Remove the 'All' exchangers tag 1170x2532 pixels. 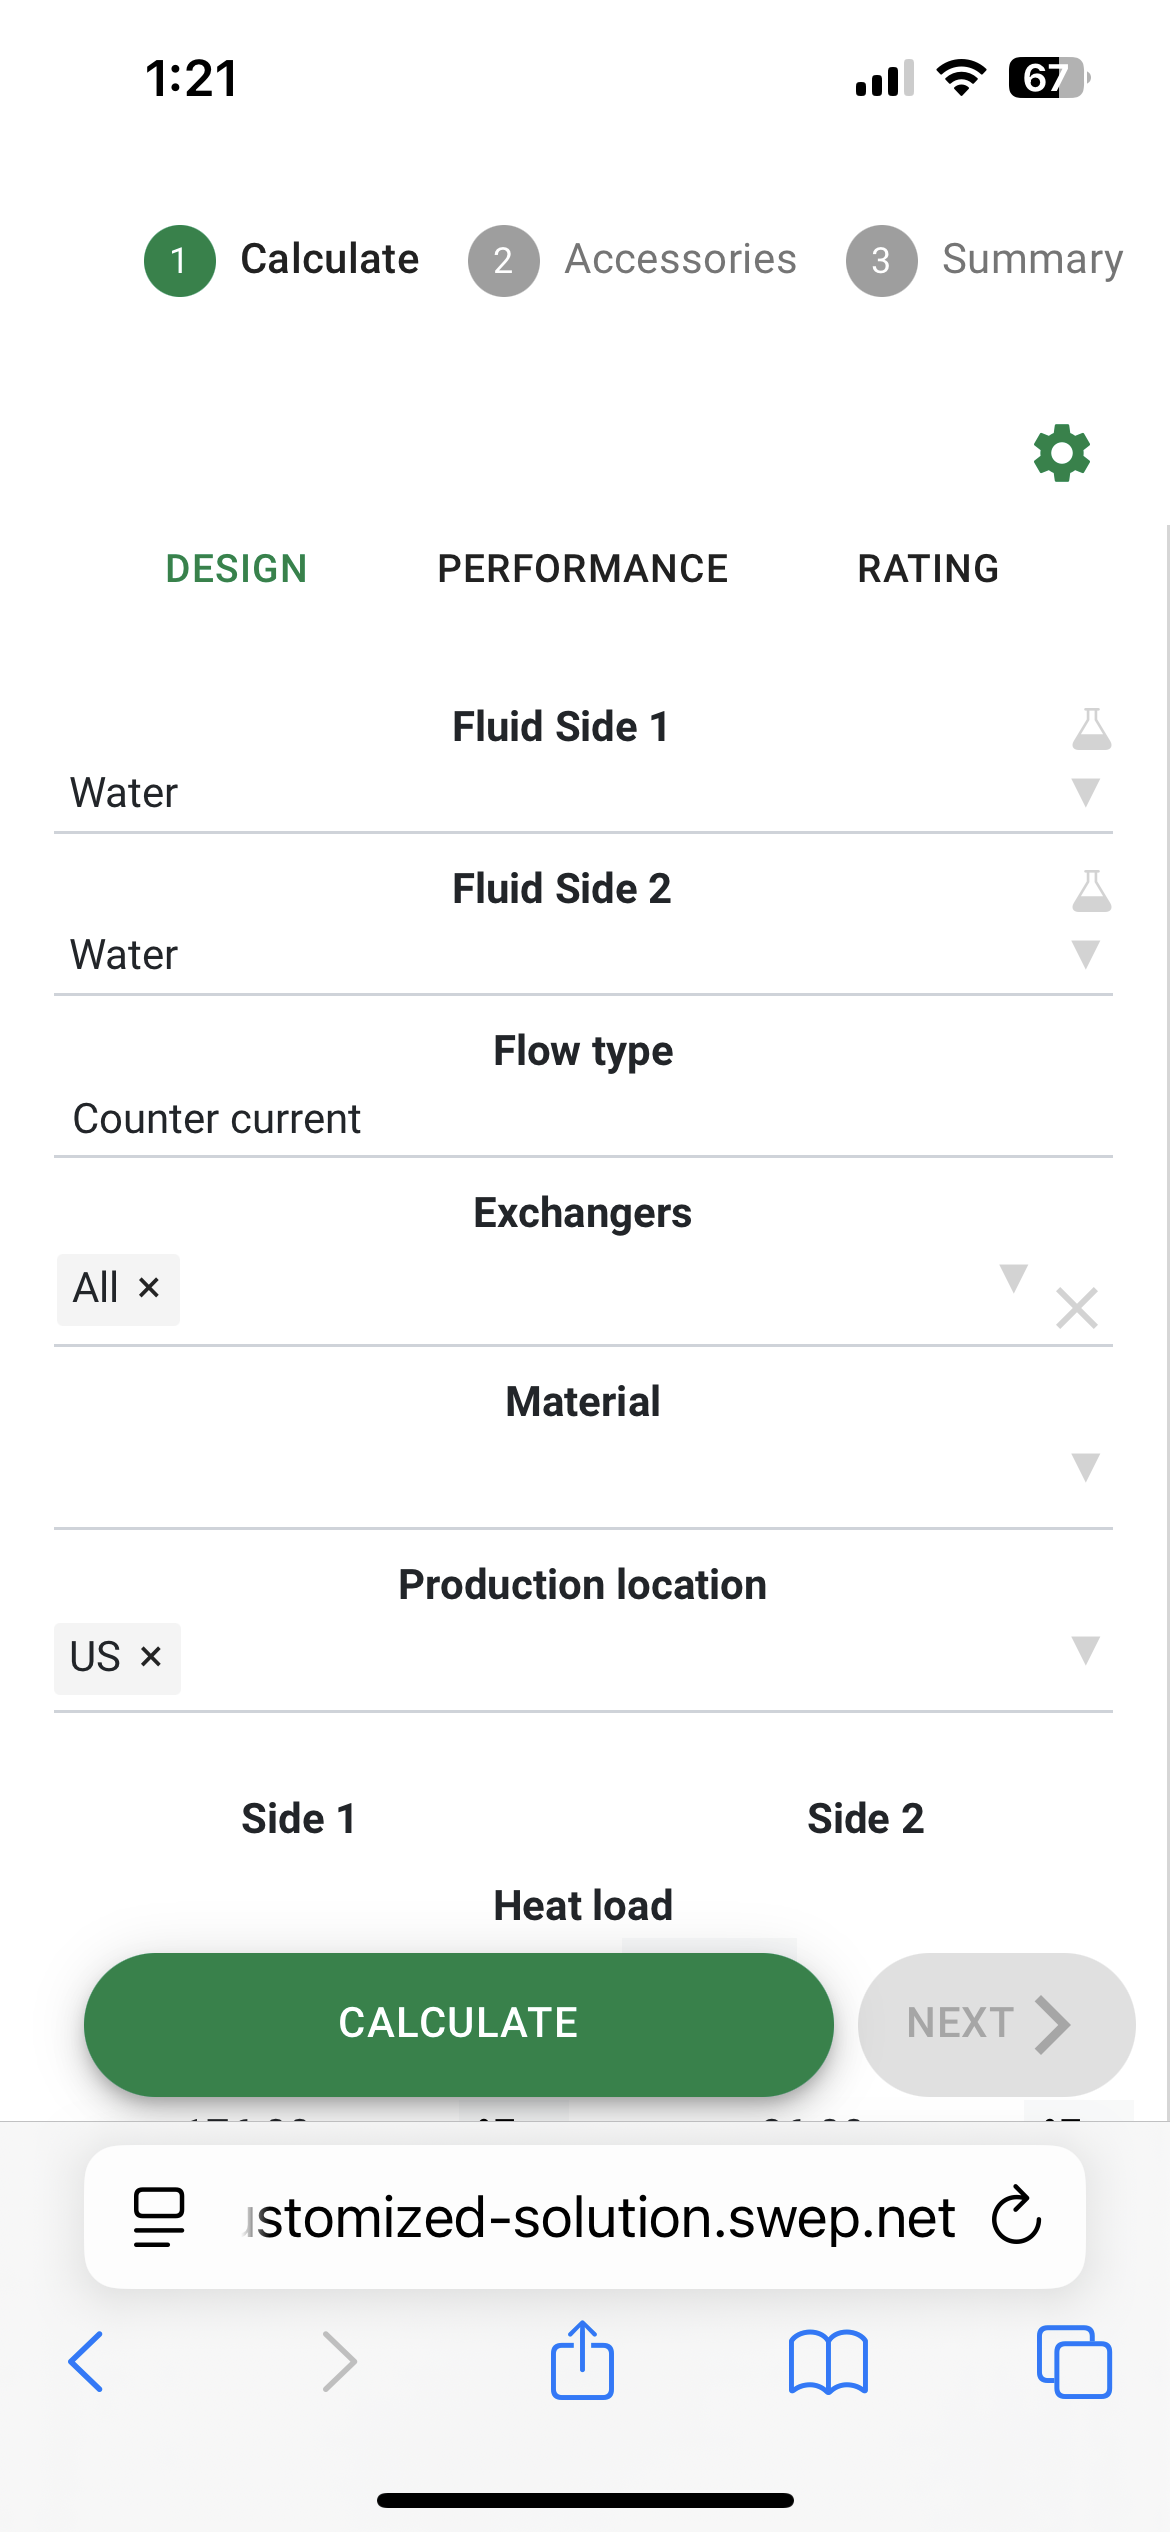149,1288
